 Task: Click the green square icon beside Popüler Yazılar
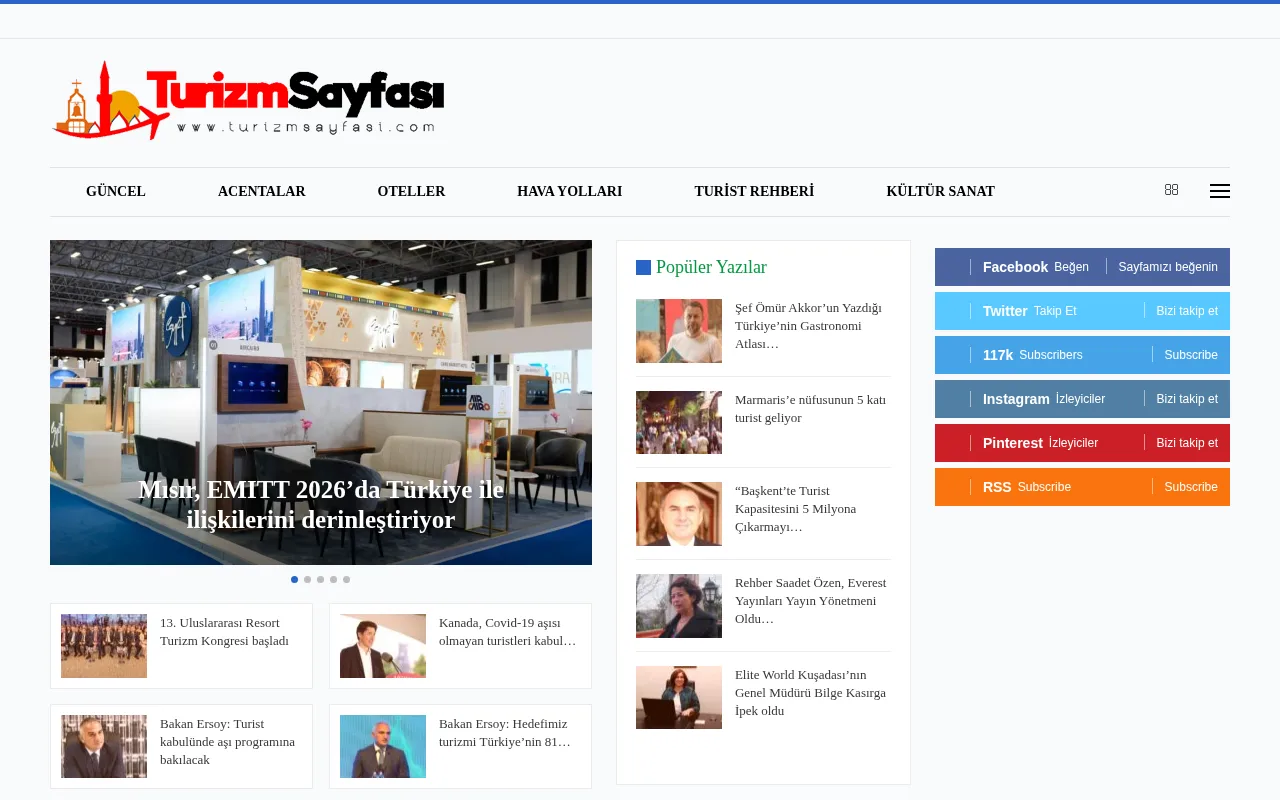643,267
